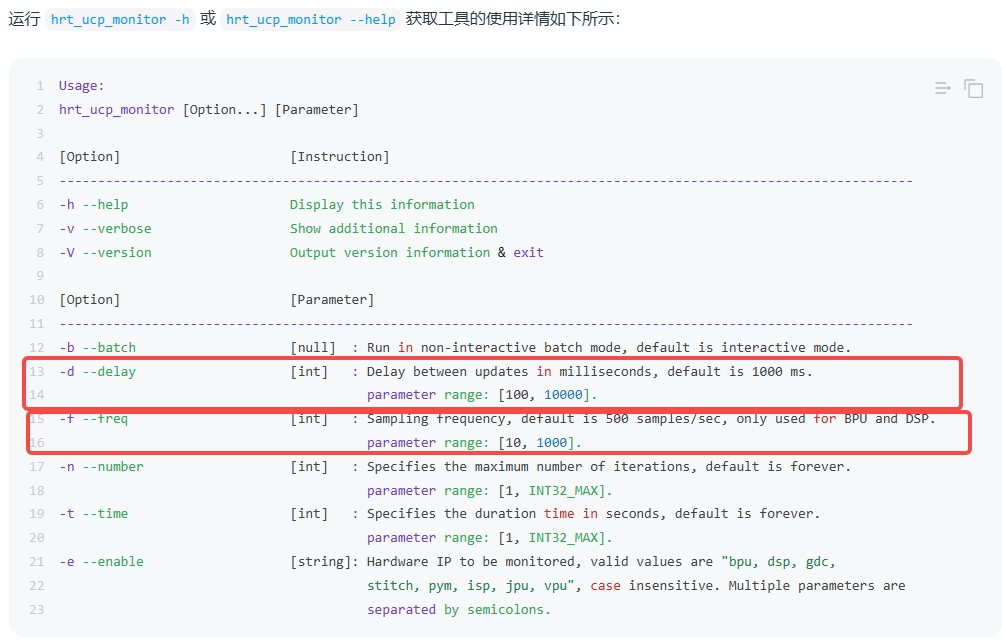Click the "-n --number" option text
The width and height of the screenshot is (1002, 643).
(x=101, y=467)
